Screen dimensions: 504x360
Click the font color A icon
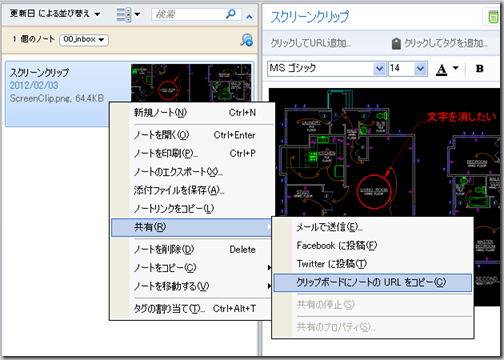pyautogui.click(x=442, y=69)
